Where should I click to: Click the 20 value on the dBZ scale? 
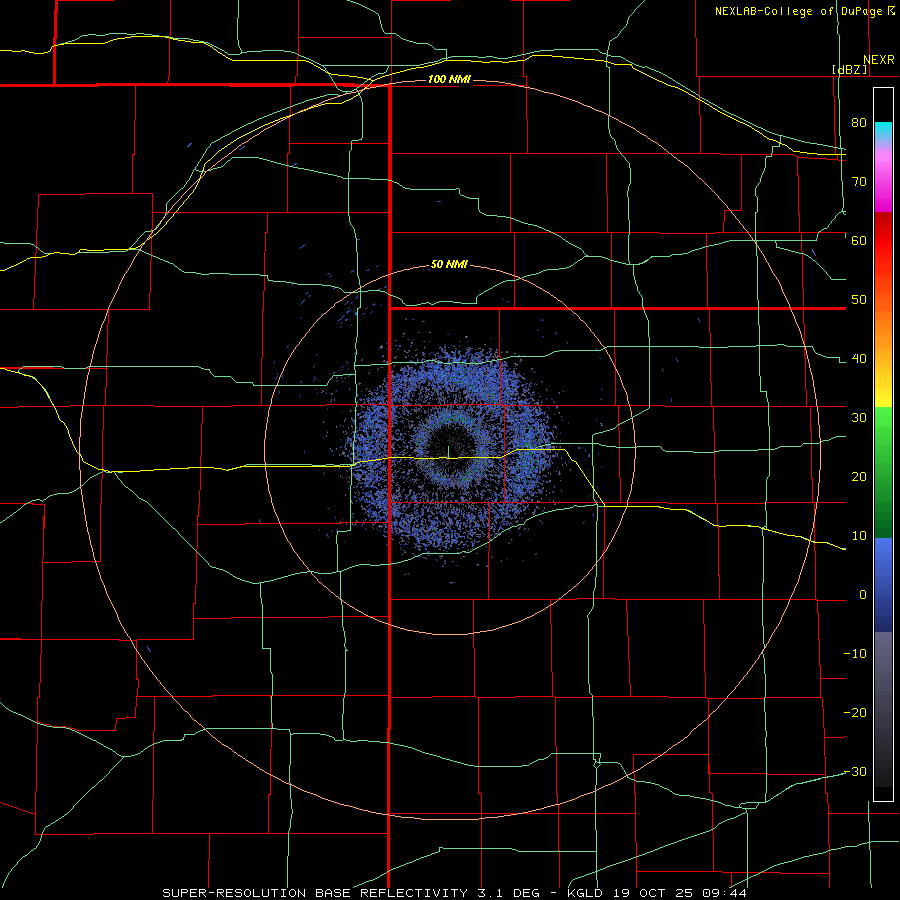pyautogui.click(x=859, y=477)
